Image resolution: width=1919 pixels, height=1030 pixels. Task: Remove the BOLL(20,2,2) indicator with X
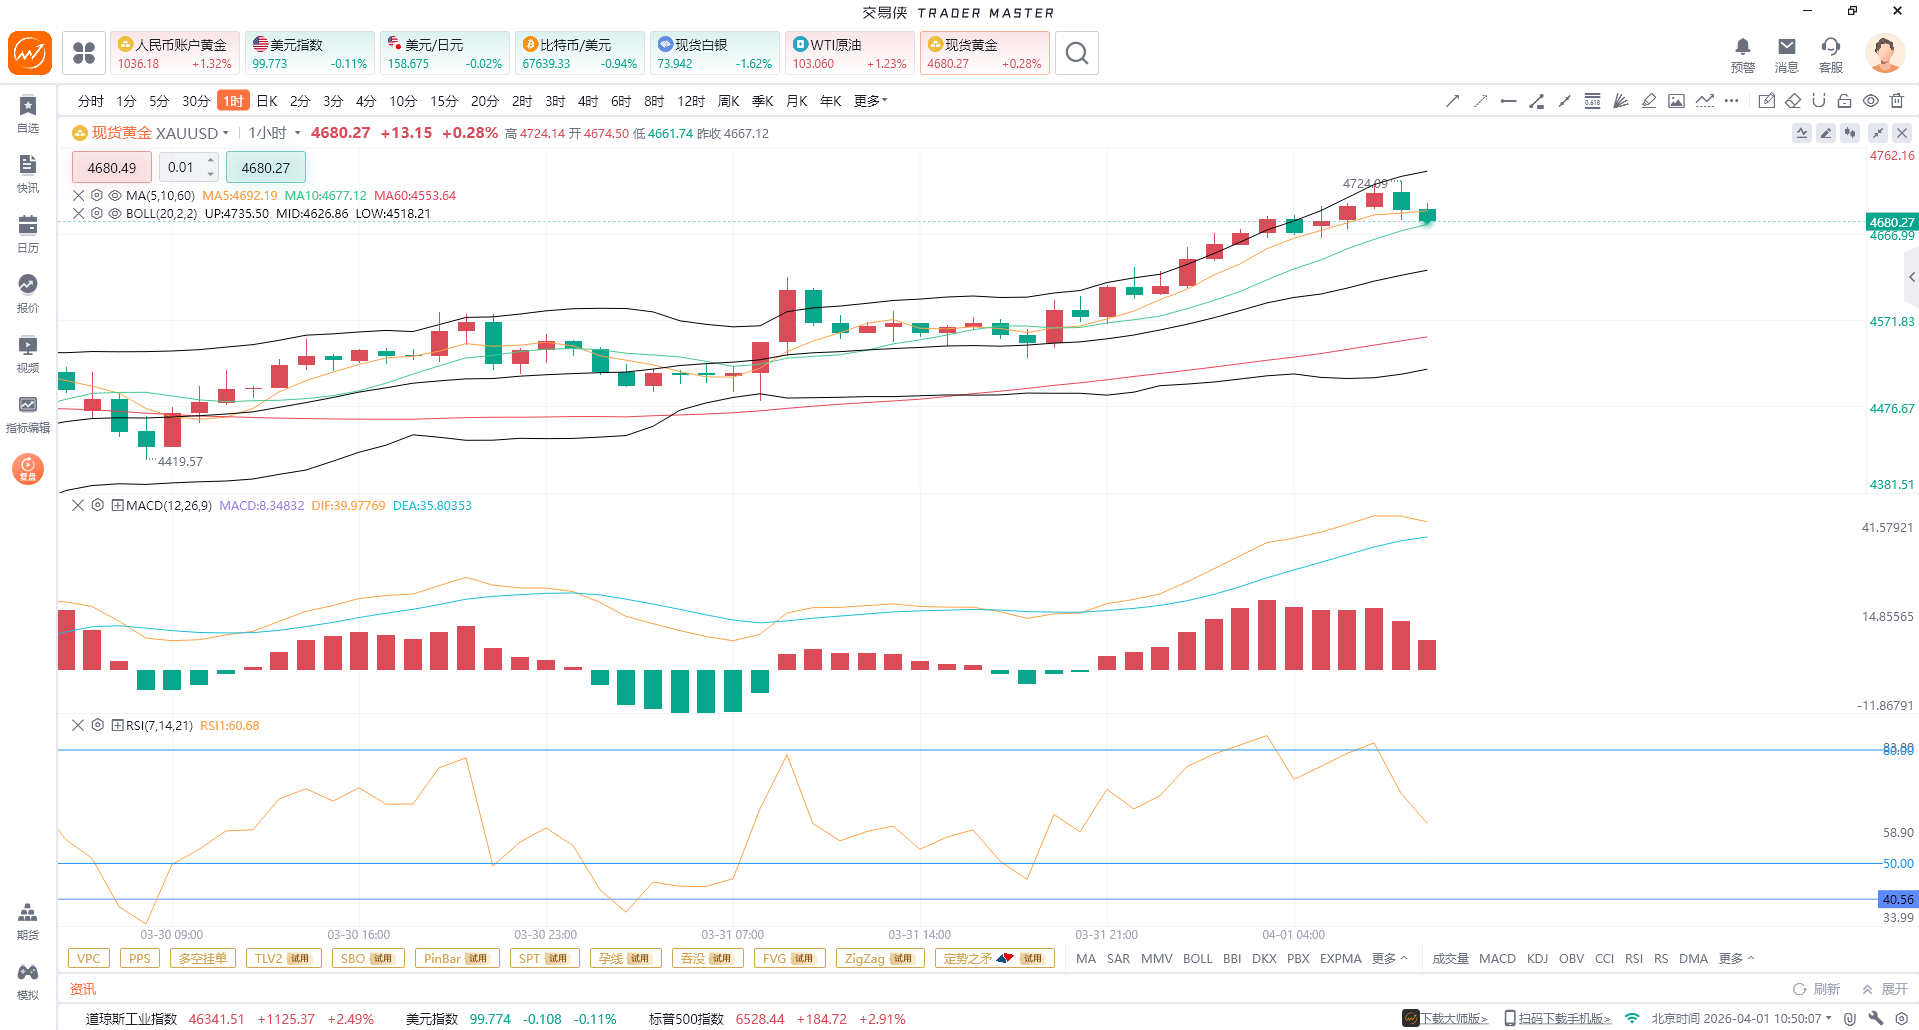point(79,214)
